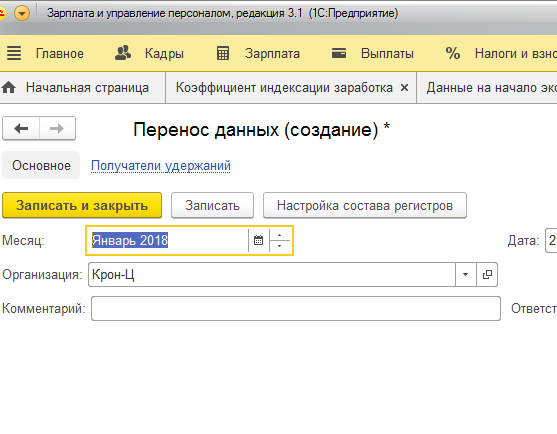Click Записать и закрыть button
557x434 pixels.
point(82,205)
